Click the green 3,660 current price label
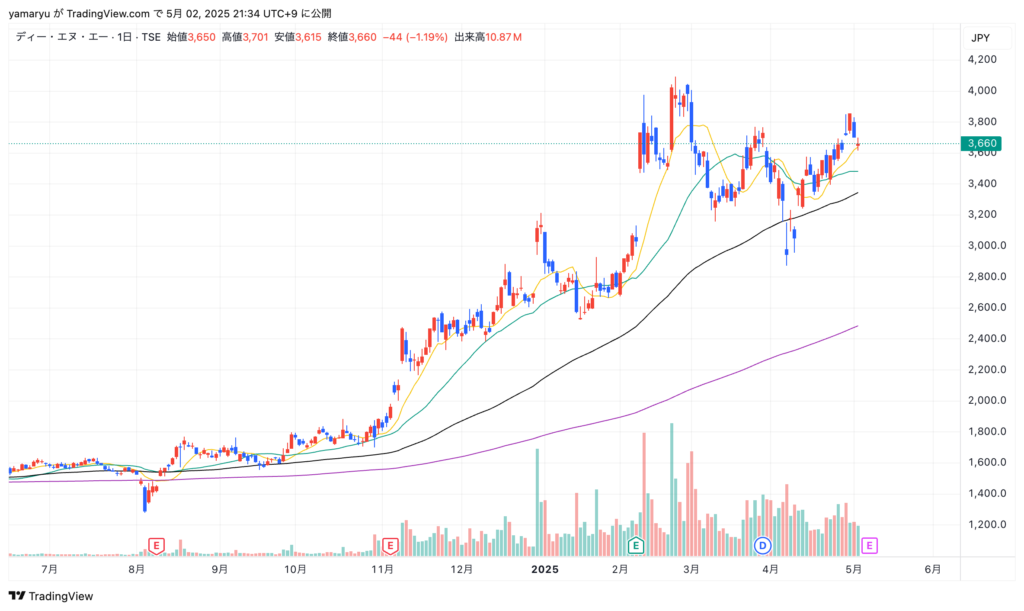The image size is (1024, 611). tap(981, 143)
